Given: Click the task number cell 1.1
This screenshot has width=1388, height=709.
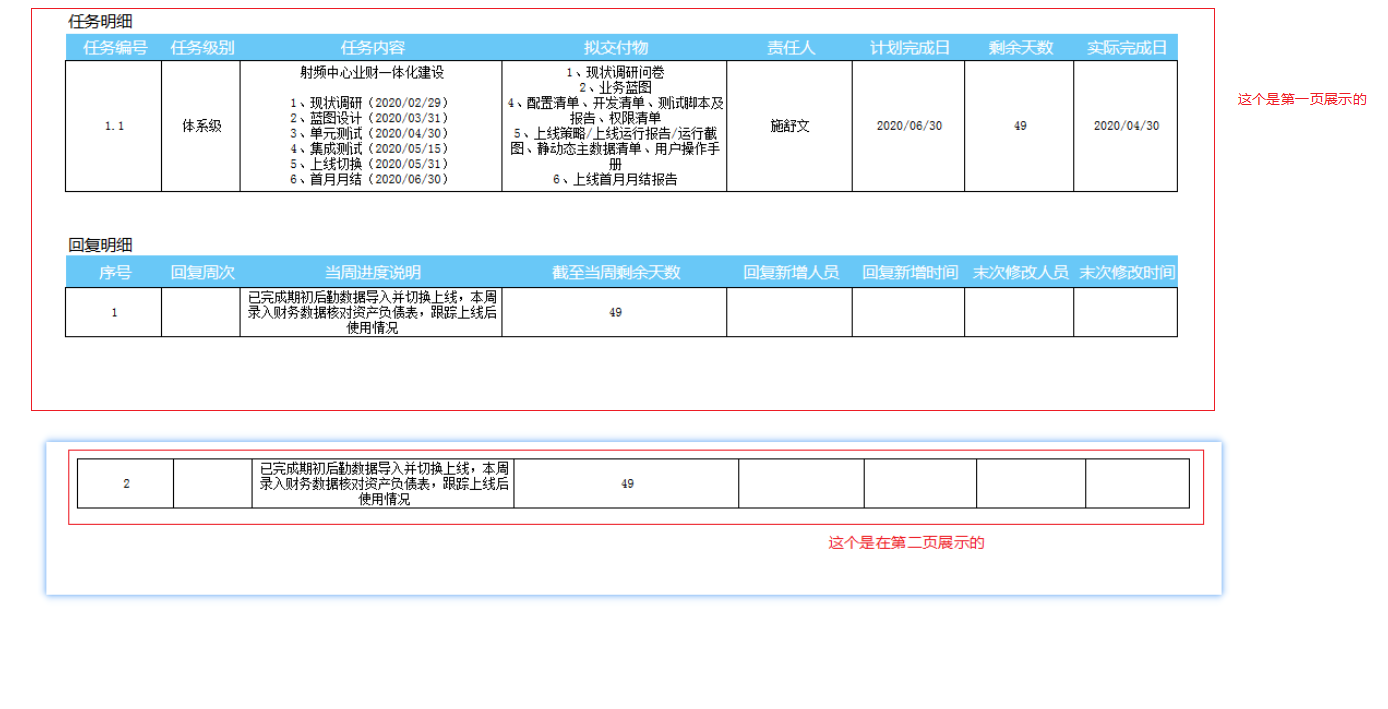Looking at the screenshot, I should point(114,126).
